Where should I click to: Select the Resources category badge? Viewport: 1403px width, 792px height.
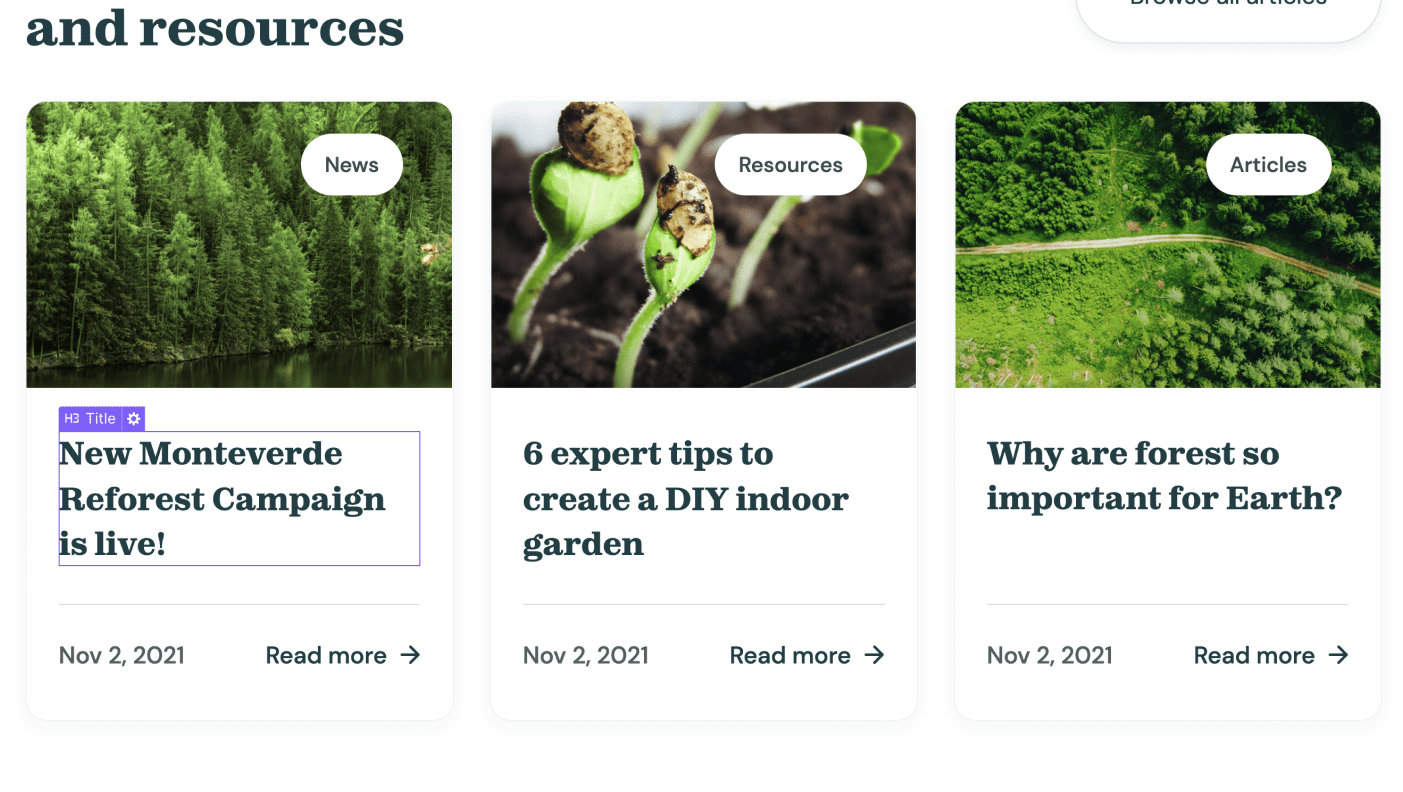tap(790, 164)
